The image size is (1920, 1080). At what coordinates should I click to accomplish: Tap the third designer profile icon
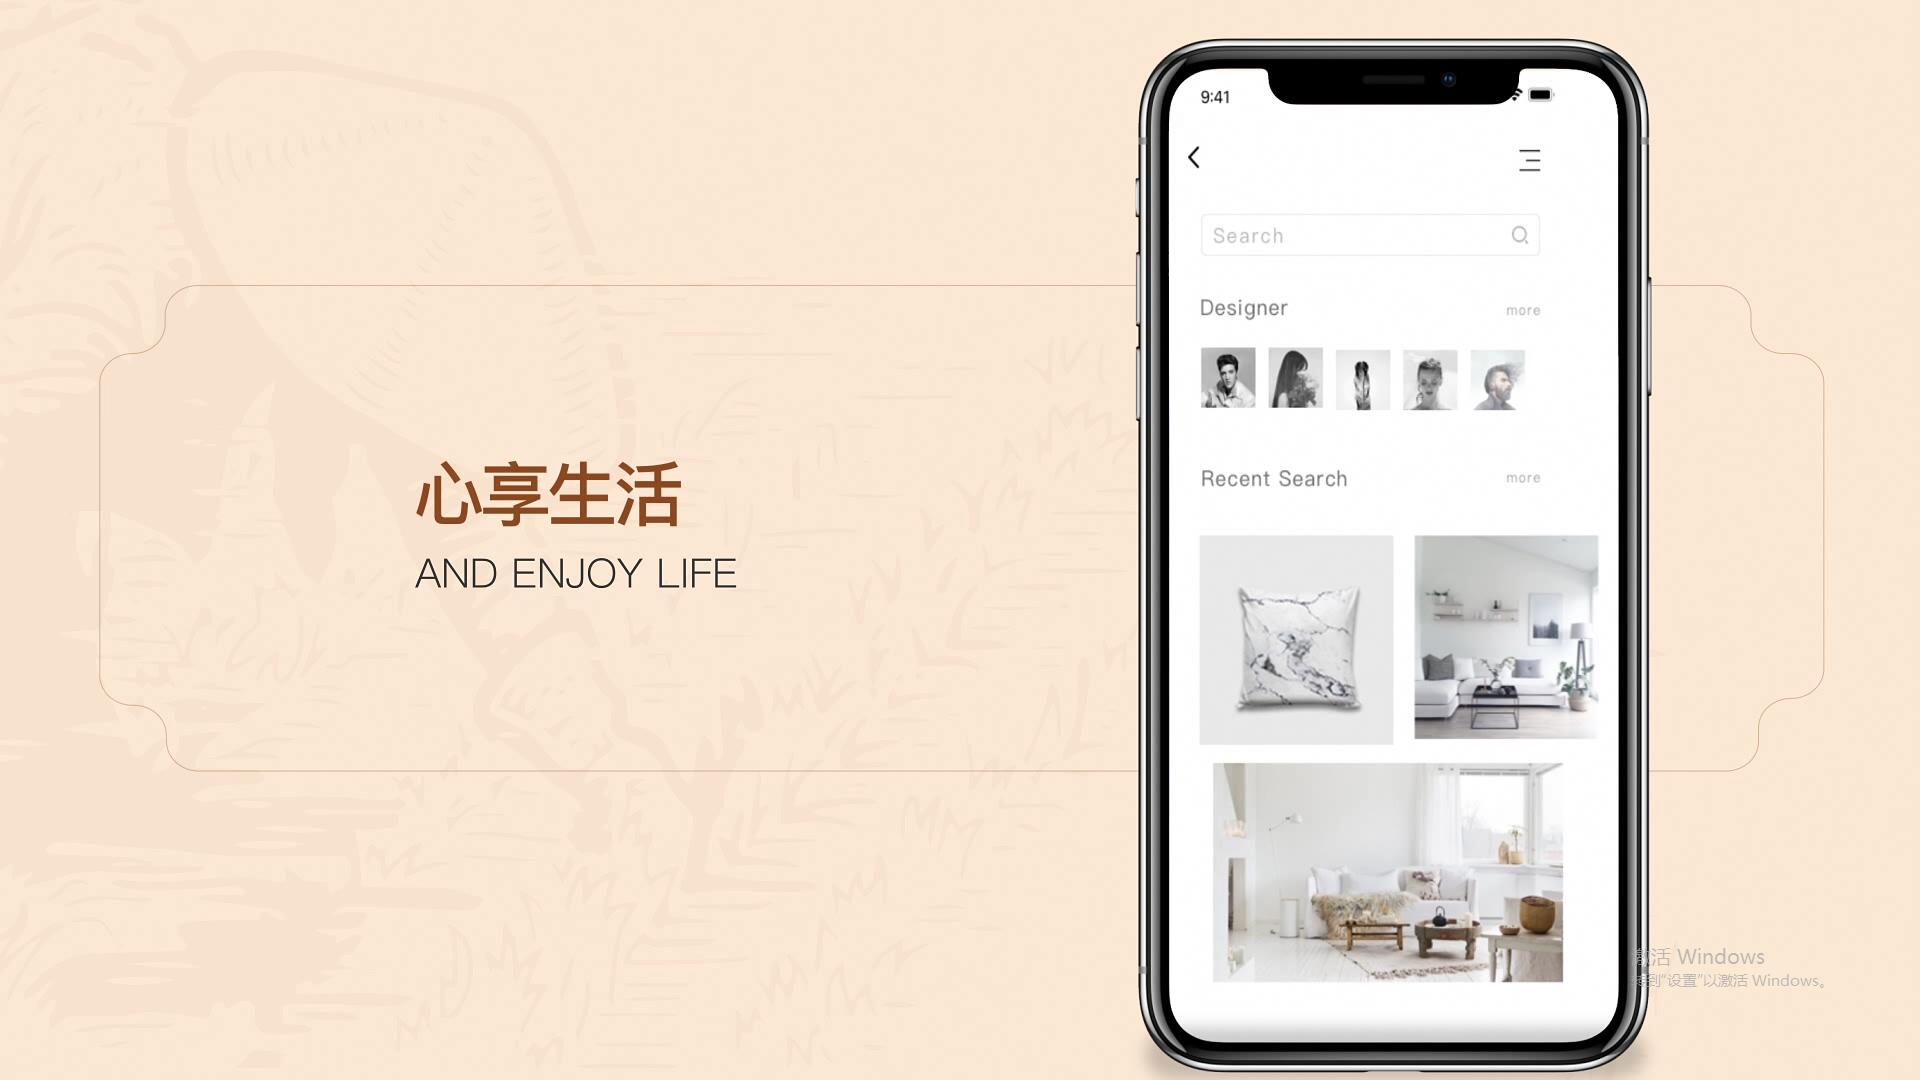[1362, 378]
